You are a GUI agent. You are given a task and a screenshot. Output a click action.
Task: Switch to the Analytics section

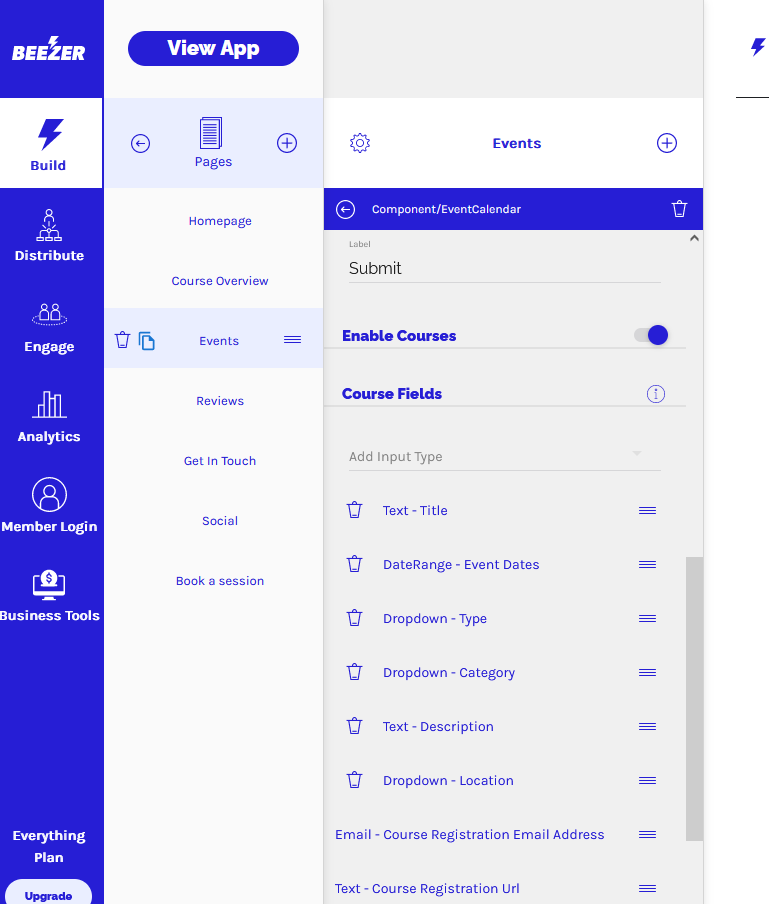tap(49, 417)
